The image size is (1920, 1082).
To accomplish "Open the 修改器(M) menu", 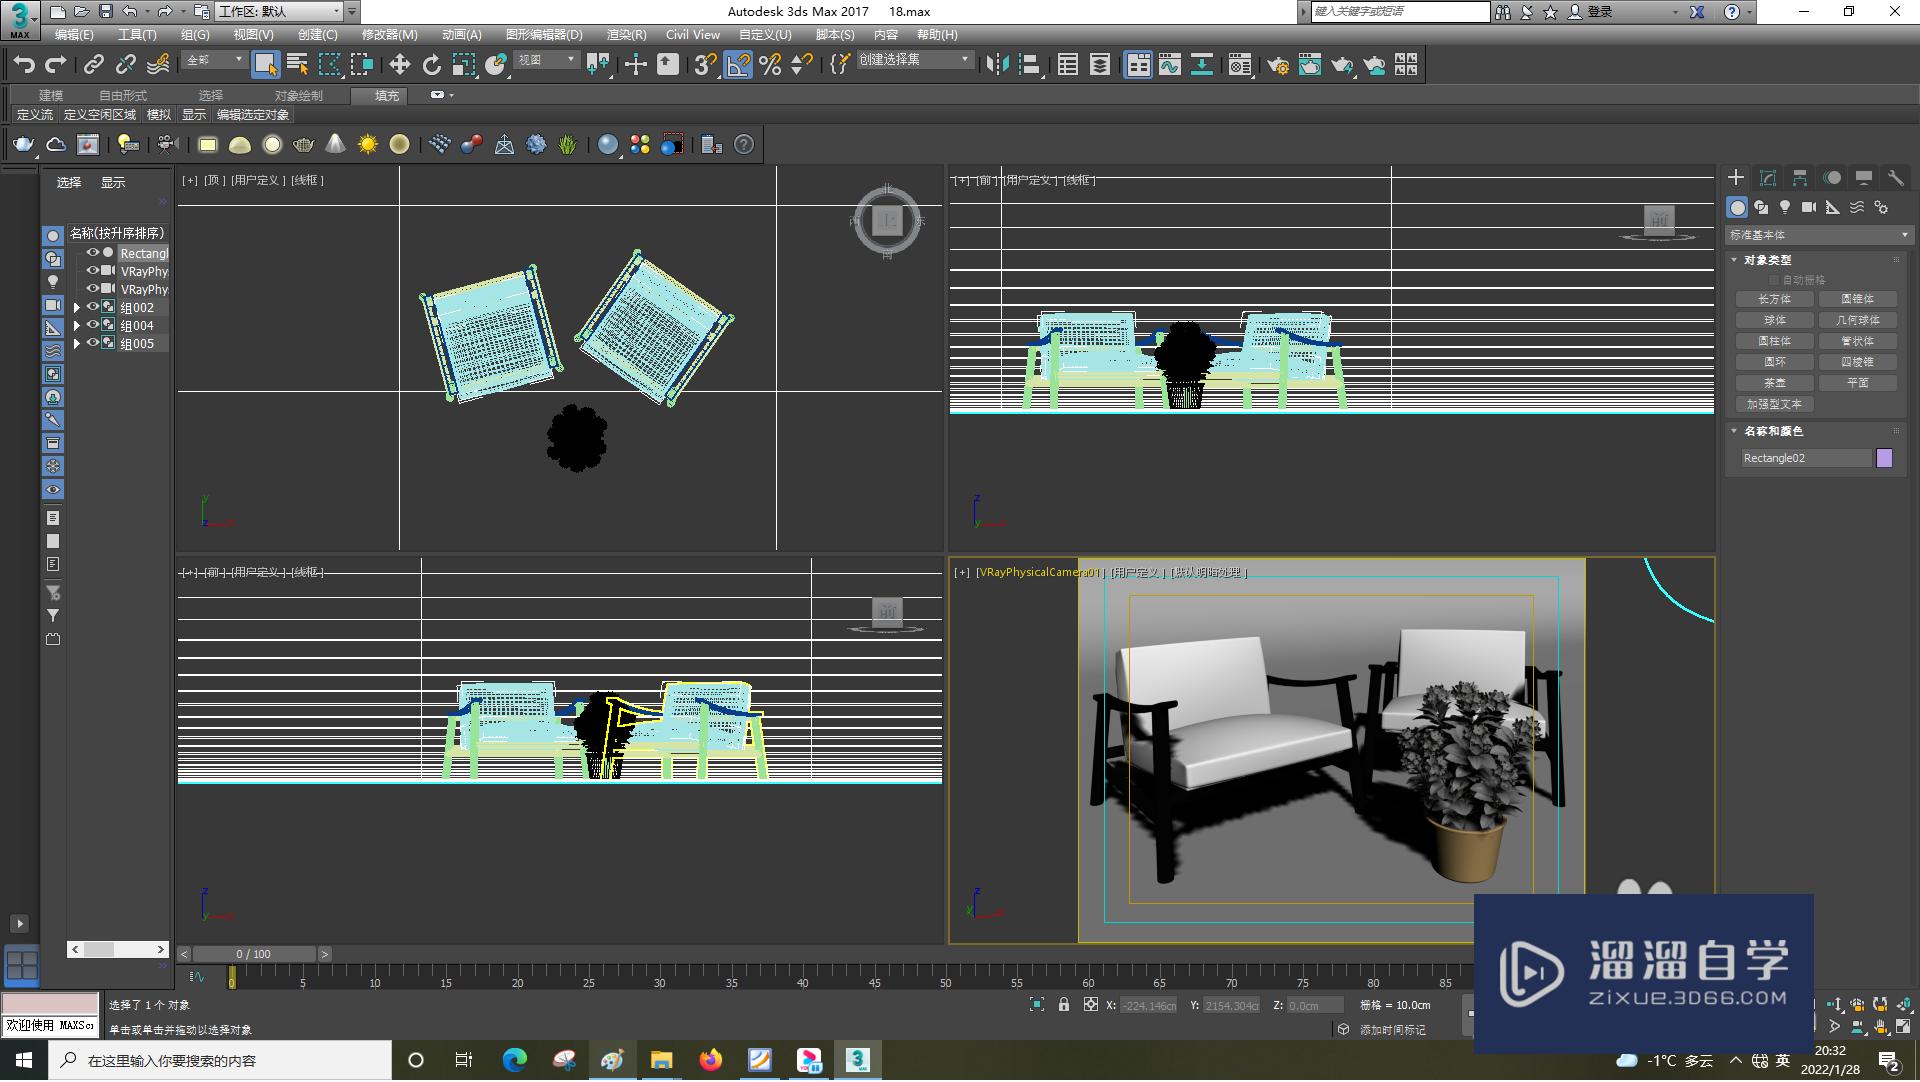I will (x=389, y=34).
